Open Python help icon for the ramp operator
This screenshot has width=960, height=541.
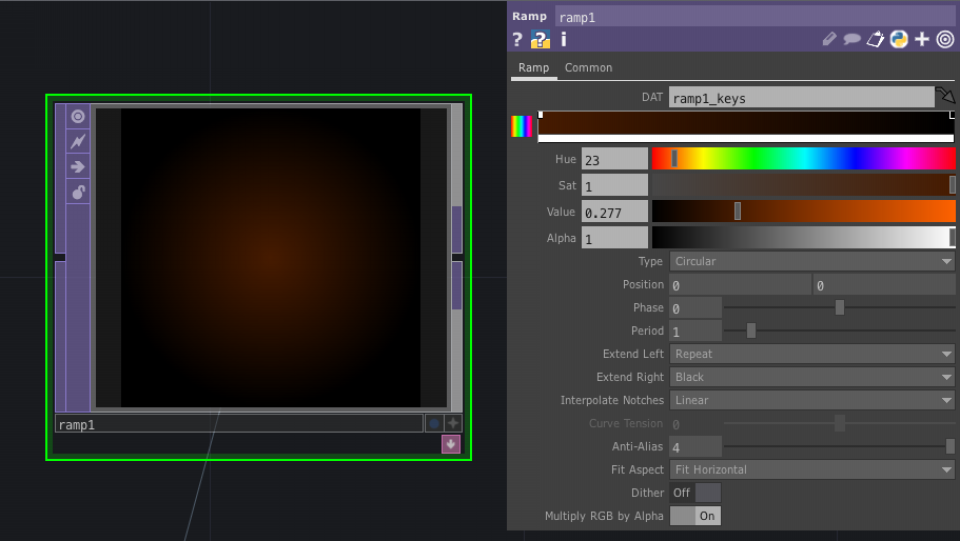pos(540,40)
